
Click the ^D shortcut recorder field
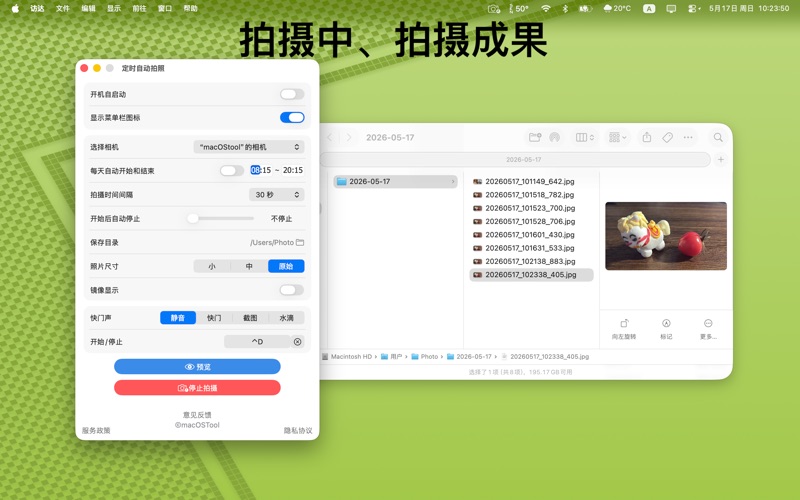257,341
